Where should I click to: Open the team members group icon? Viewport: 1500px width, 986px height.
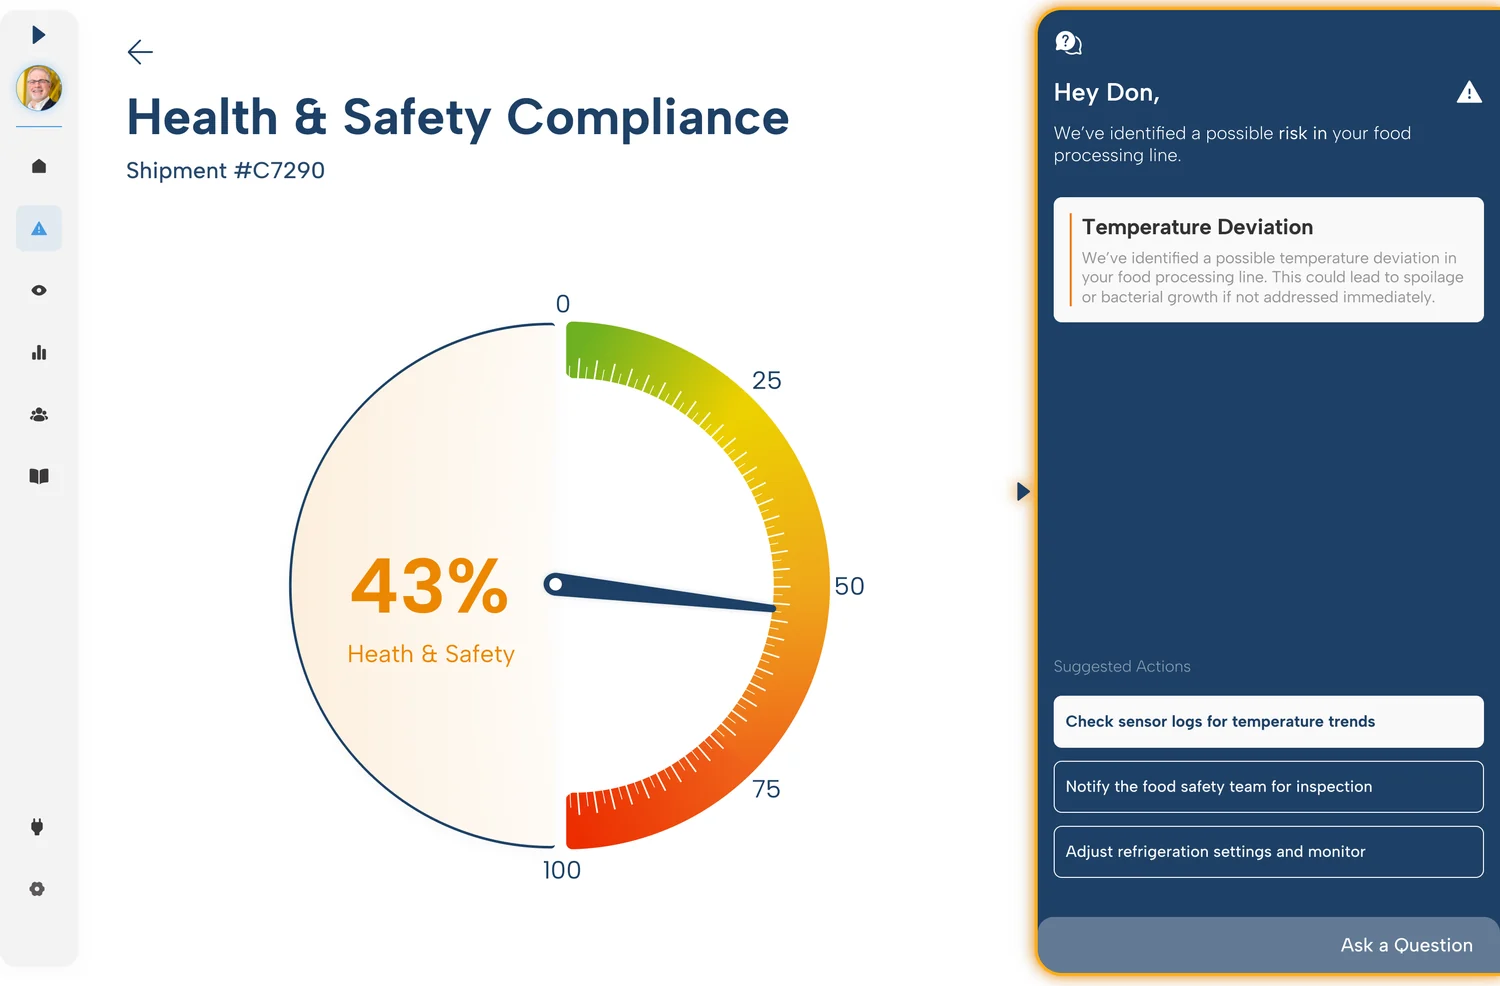point(39,415)
